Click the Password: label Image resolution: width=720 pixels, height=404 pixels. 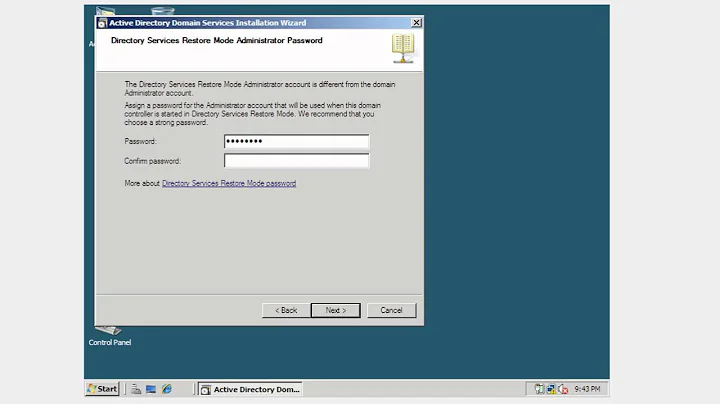point(141,141)
